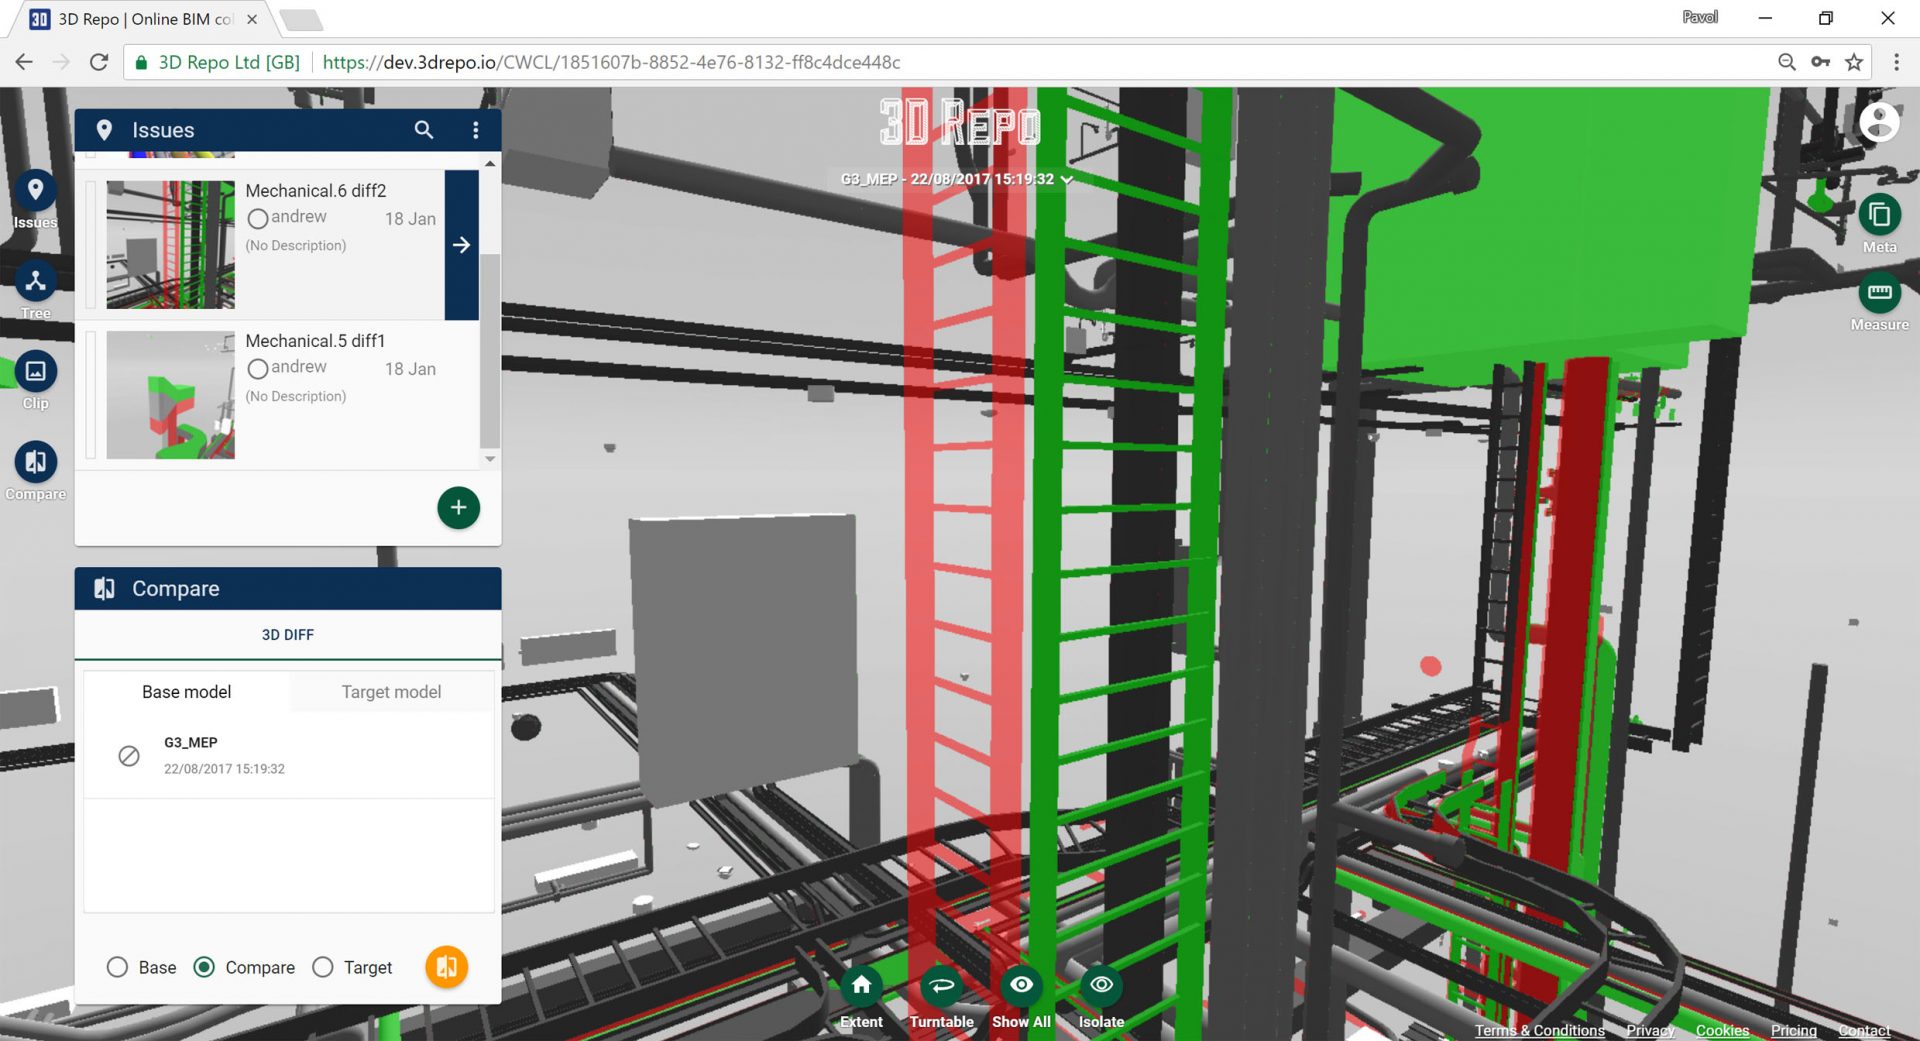Choose the Compare radio option
The image size is (1920, 1041).
pyautogui.click(x=204, y=967)
